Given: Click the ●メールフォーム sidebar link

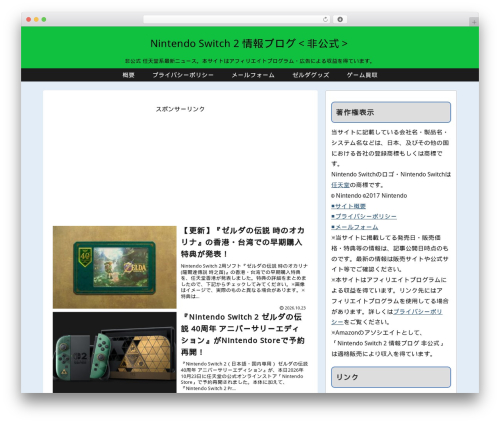Looking at the screenshot, I should 355,227.
